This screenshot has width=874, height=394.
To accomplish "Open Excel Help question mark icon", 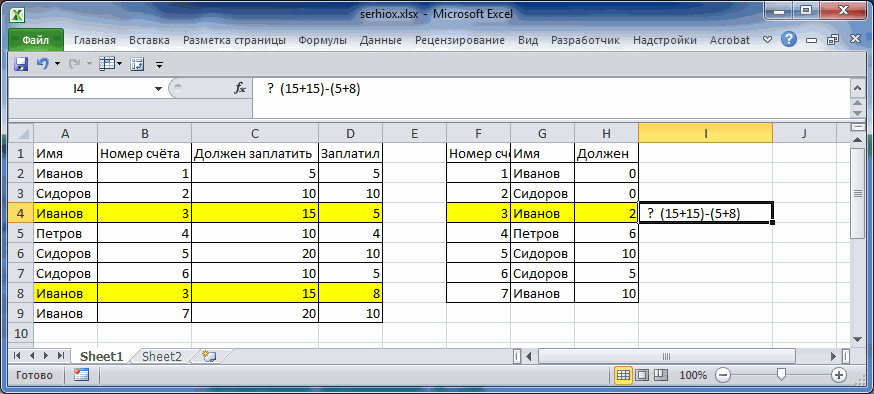I will coord(788,40).
